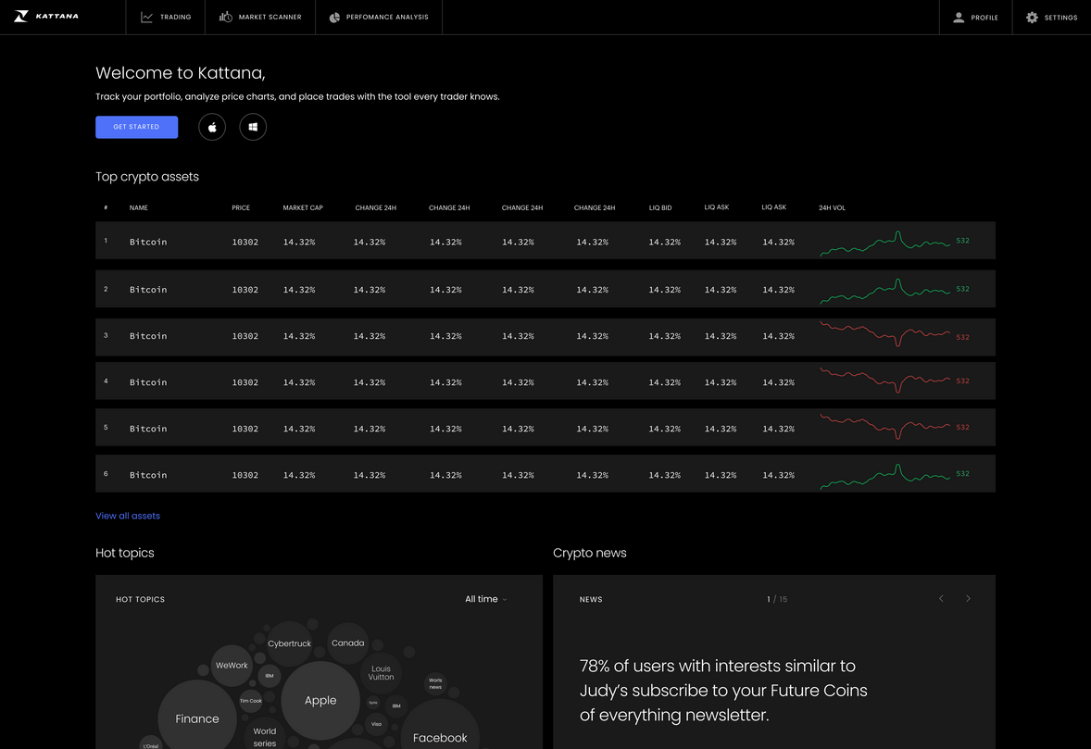Go to previous news item with left chevron
1091x749 pixels.
pos(939,598)
